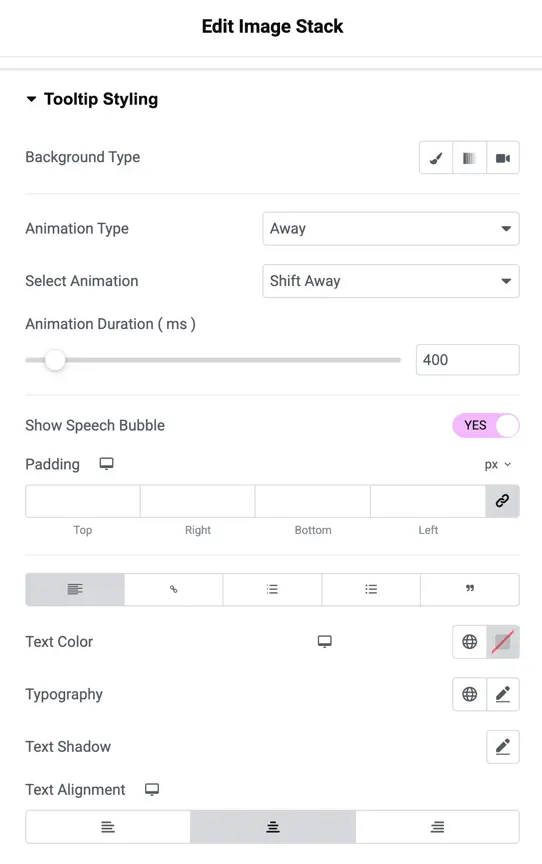542x864 pixels.
Task: Change padding px unit selector
Action: point(498,465)
